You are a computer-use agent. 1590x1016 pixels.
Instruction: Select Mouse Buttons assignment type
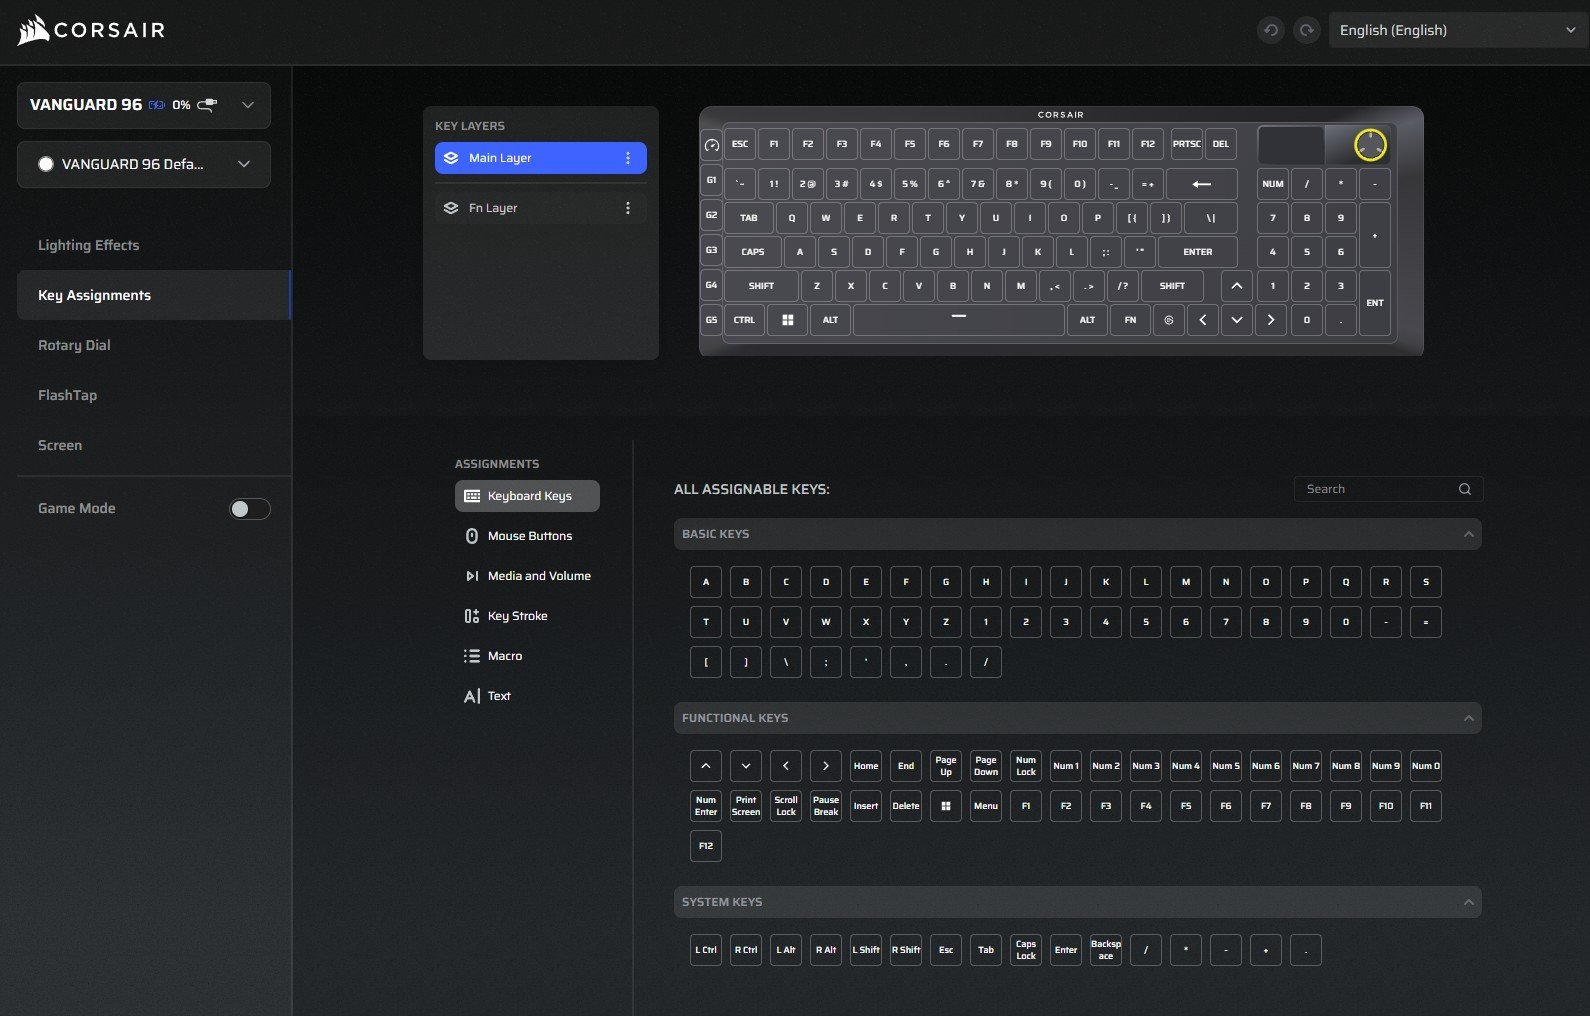(x=527, y=536)
